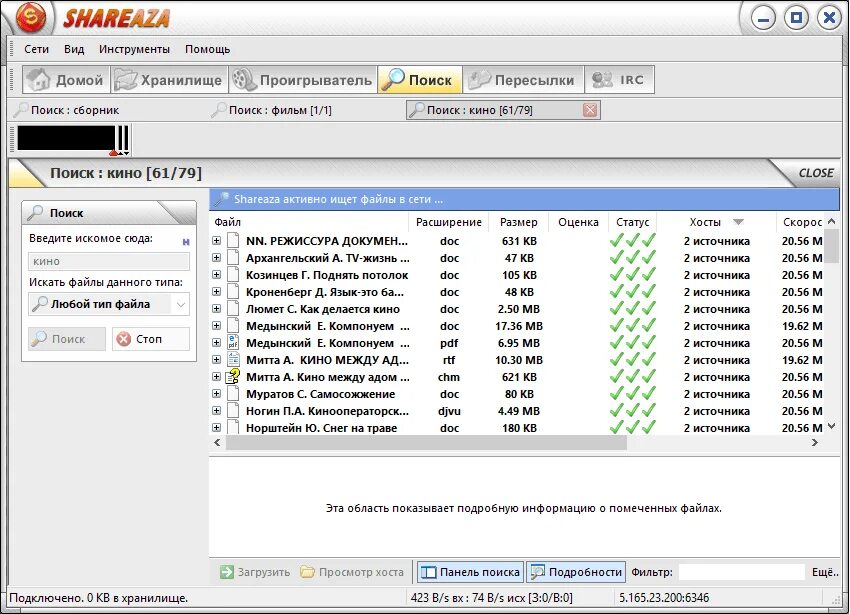Expand the 'Архангельский А. TV-жизнь' row

click(216, 258)
